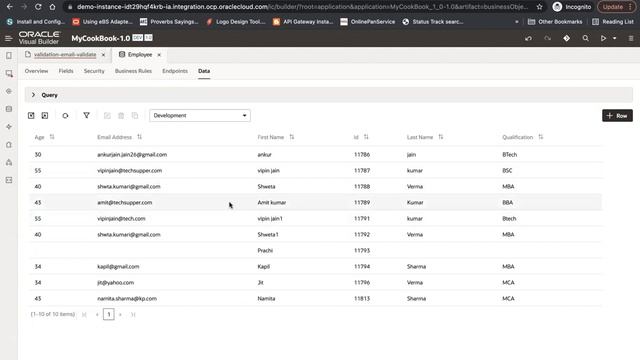The height and width of the screenshot is (360, 640).
Task: Click the + Row button
Action: 617,116
